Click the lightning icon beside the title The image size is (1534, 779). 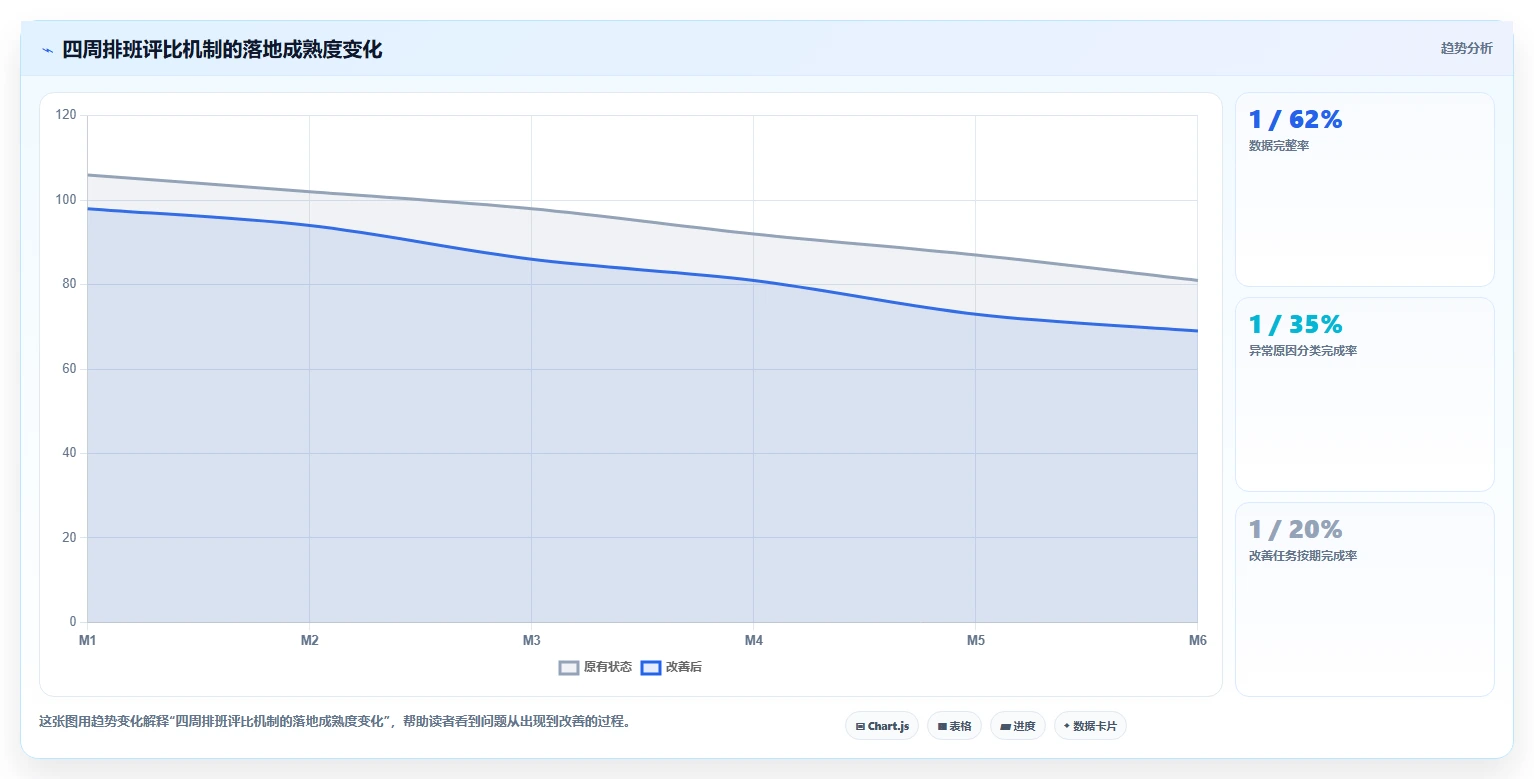(x=47, y=50)
